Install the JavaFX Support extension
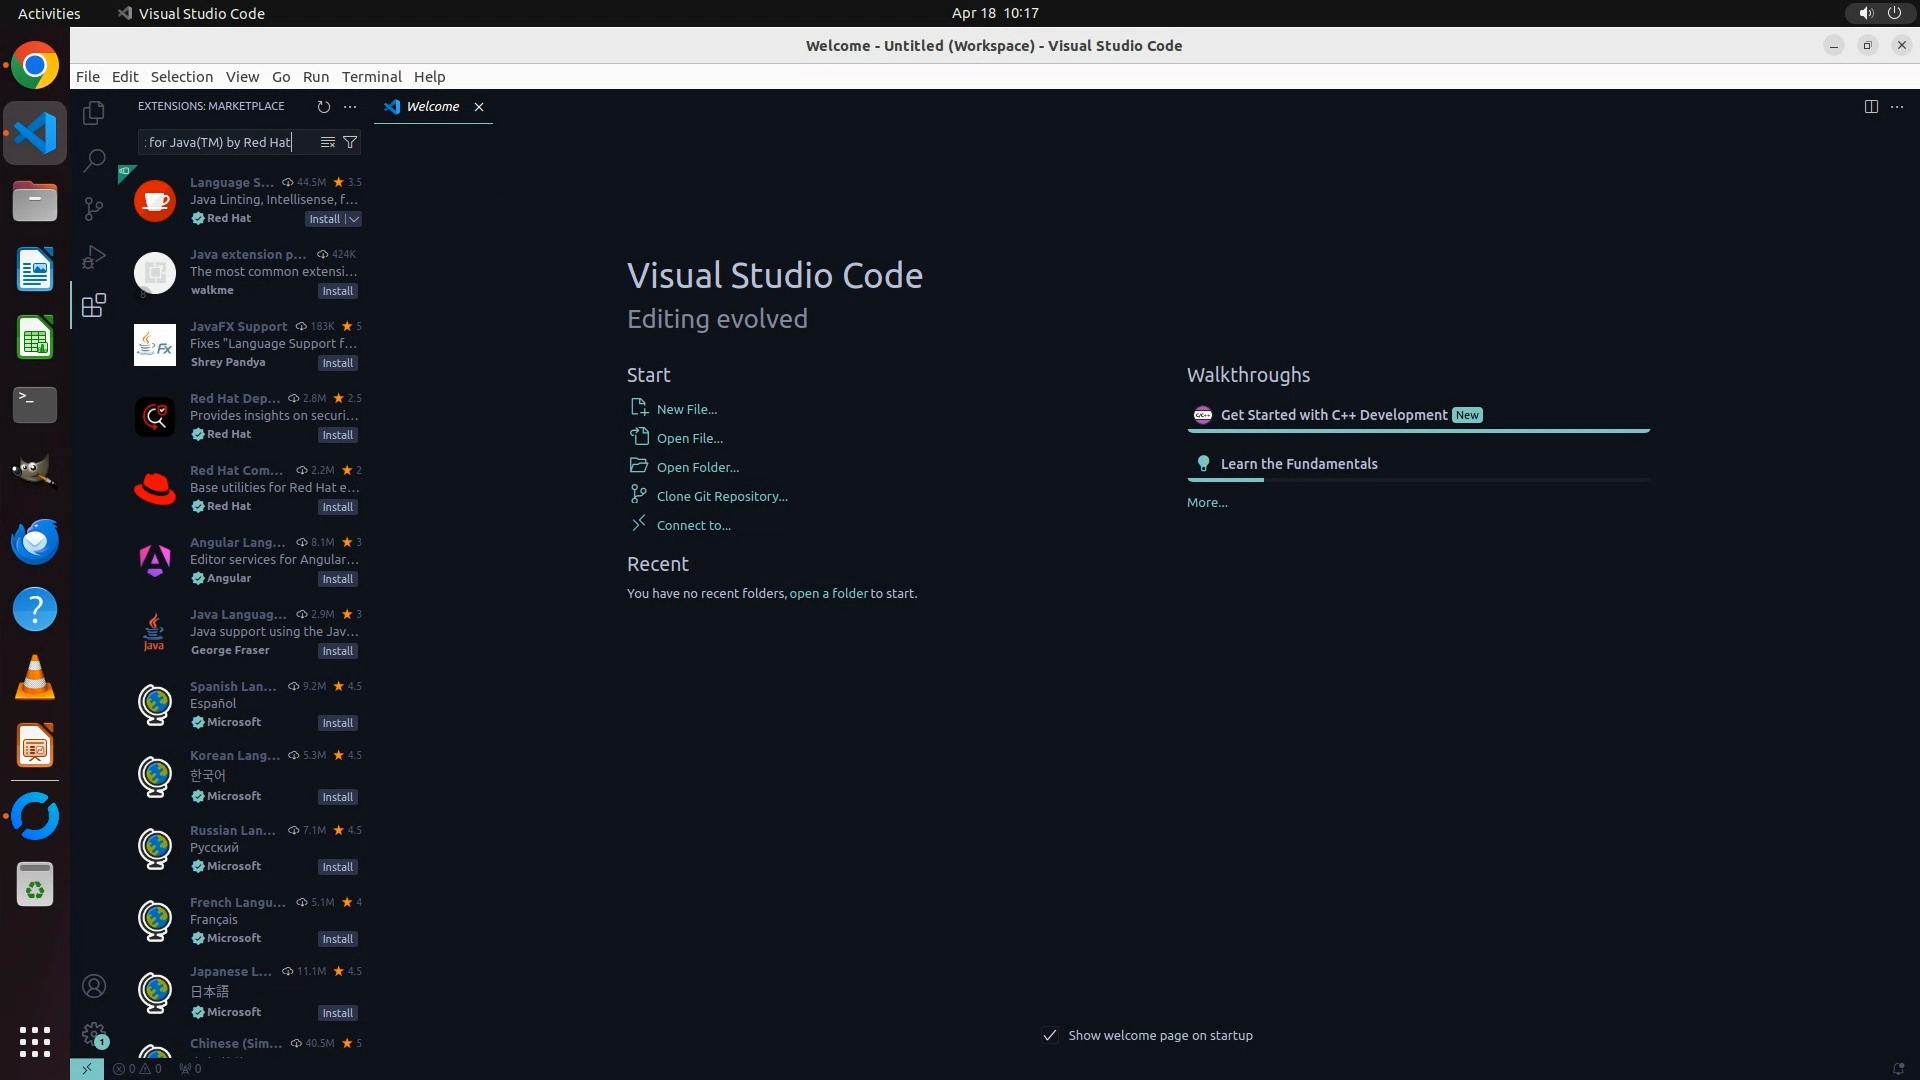Image resolution: width=1920 pixels, height=1080 pixels. (337, 363)
